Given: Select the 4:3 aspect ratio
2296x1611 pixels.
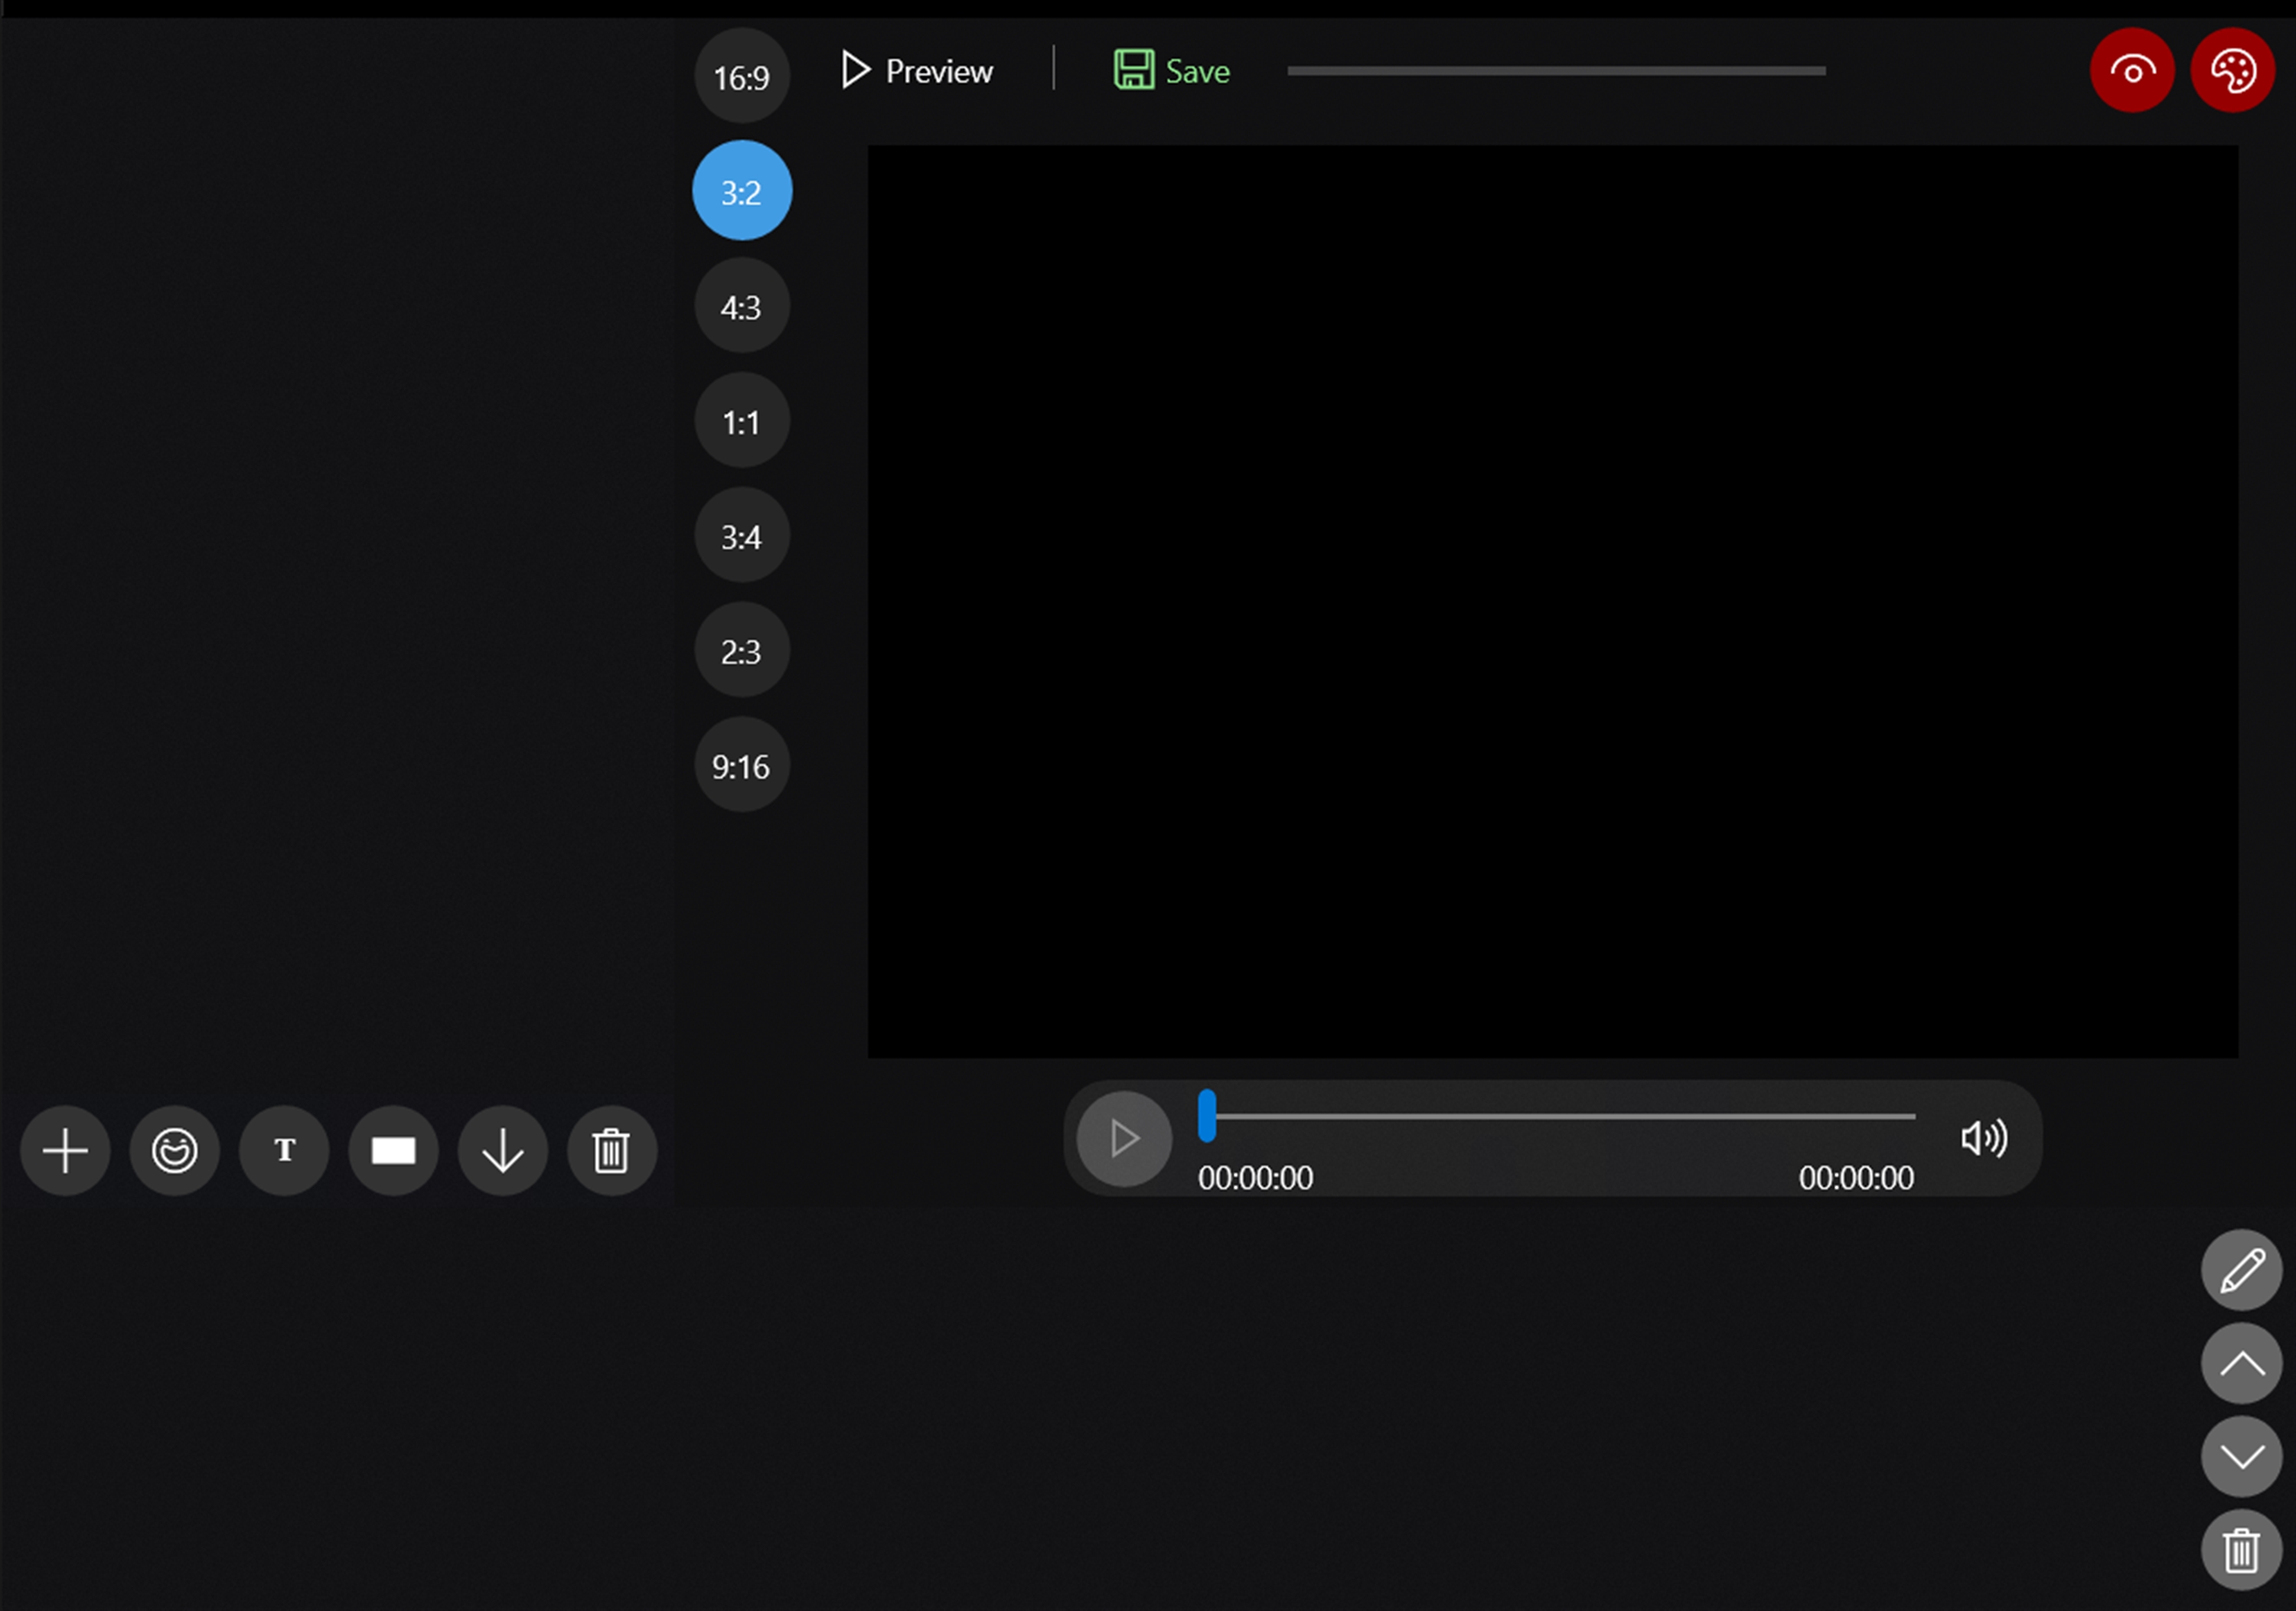Looking at the screenshot, I should point(741,307).
